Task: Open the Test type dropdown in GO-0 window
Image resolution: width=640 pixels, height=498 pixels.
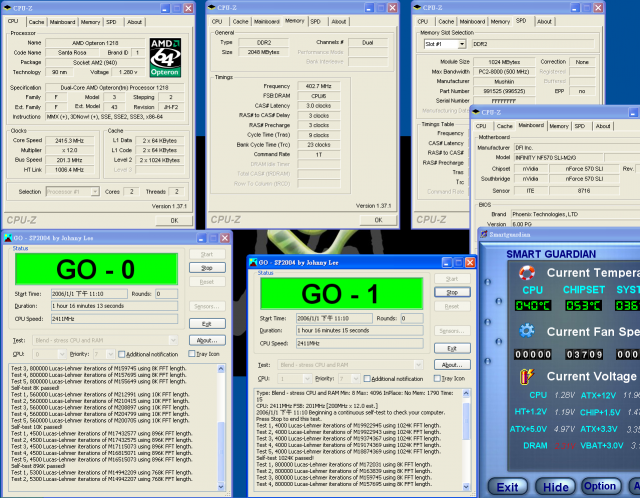Action: coord(173,340)
